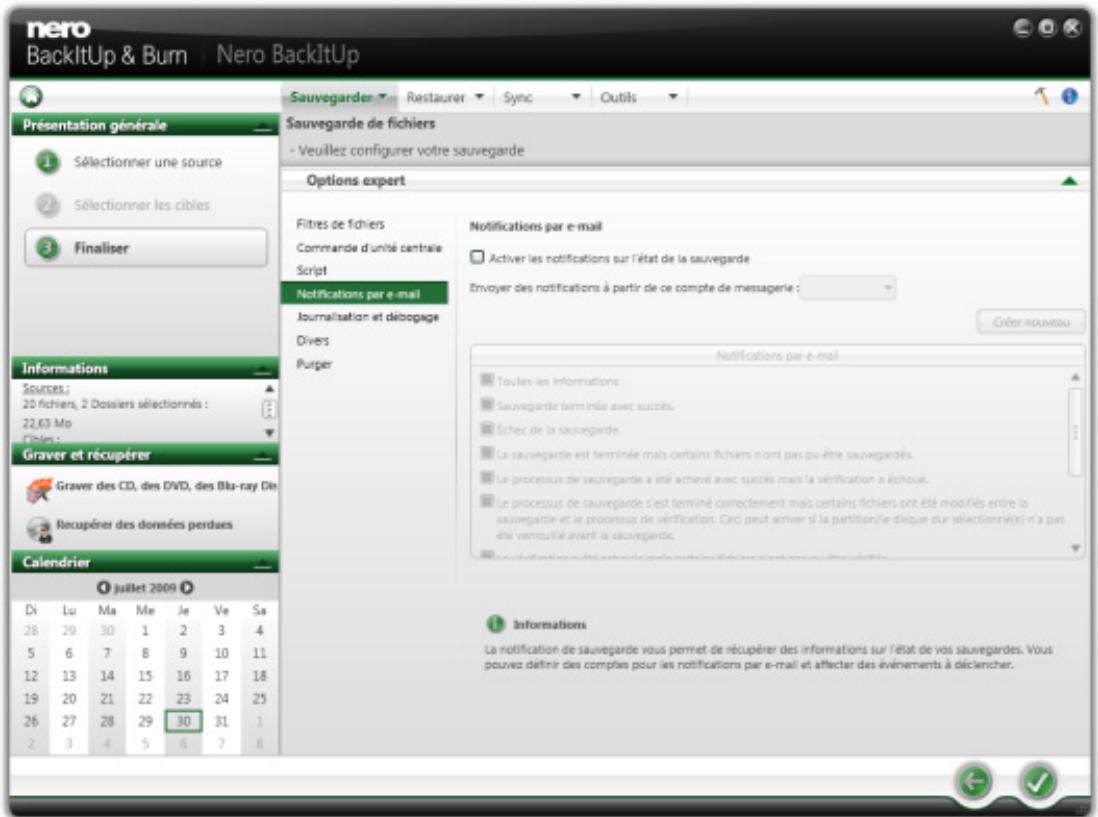This screenshot has height=817, width=1098.
Task: Open the compte de messagerie combo box
Action: (x=848, y=288)
